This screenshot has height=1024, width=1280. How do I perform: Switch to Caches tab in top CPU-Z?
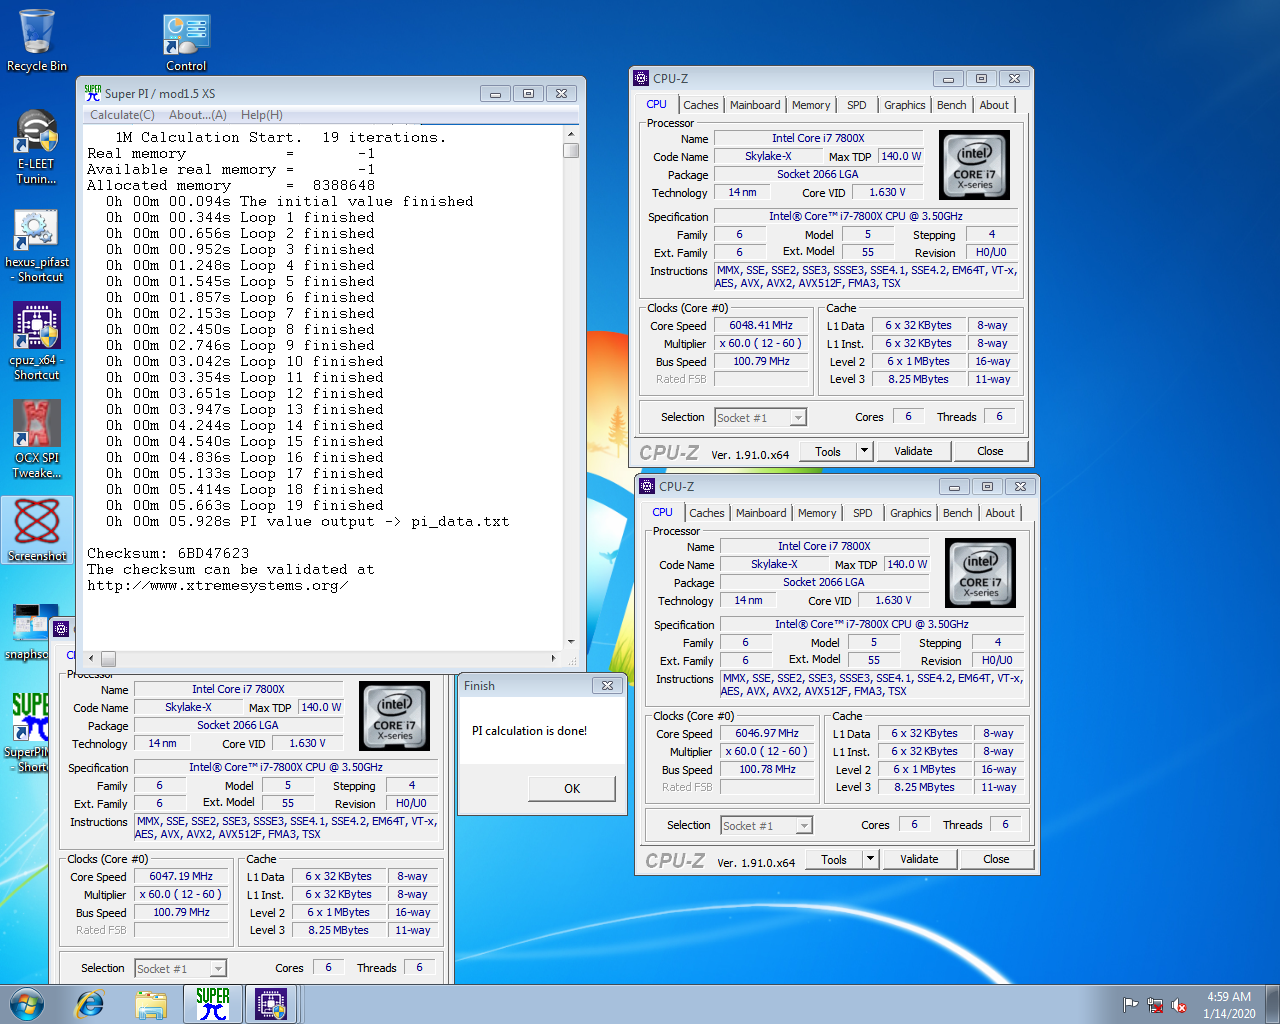[700, 105]
